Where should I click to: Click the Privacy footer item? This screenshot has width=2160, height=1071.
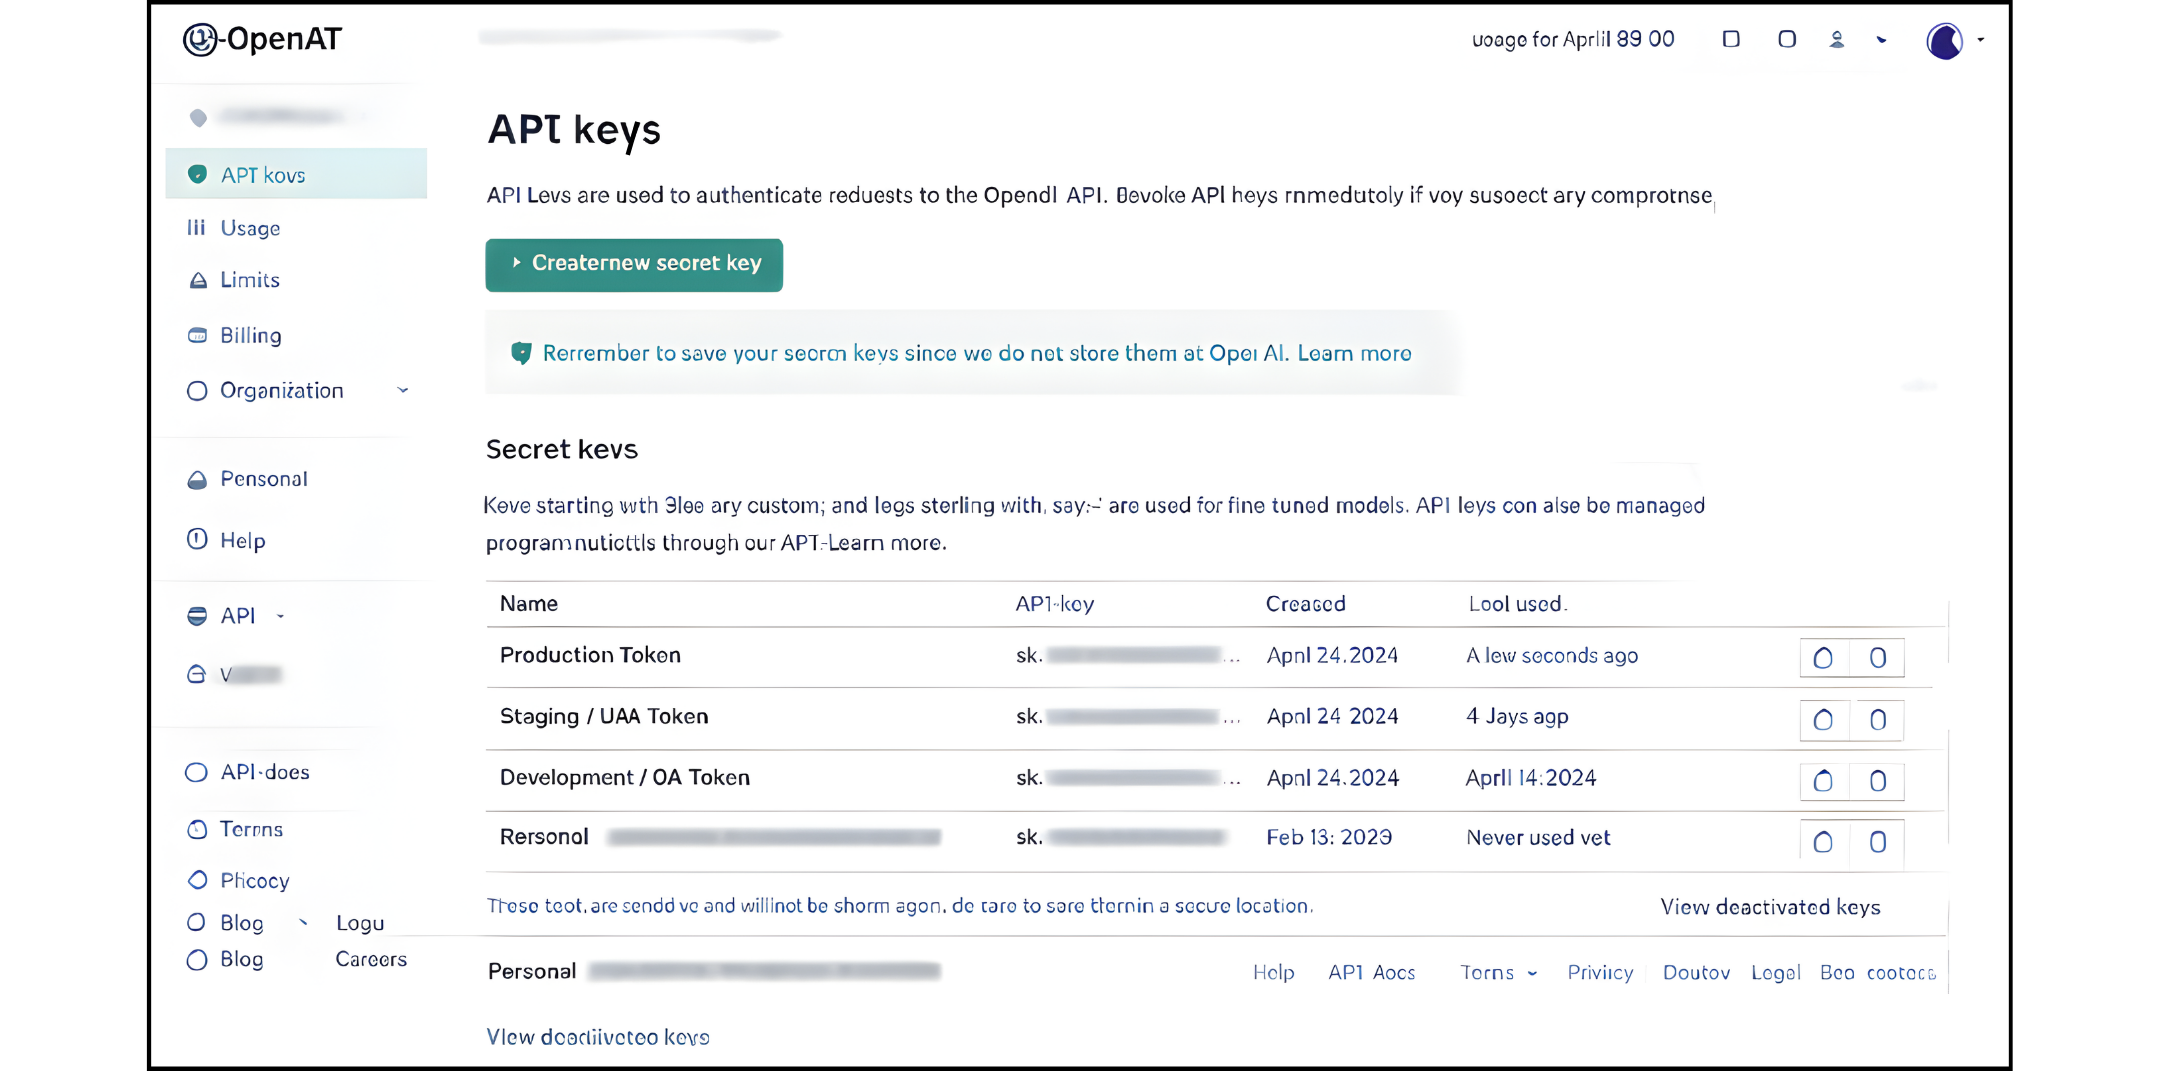(x=1599, y=972)
